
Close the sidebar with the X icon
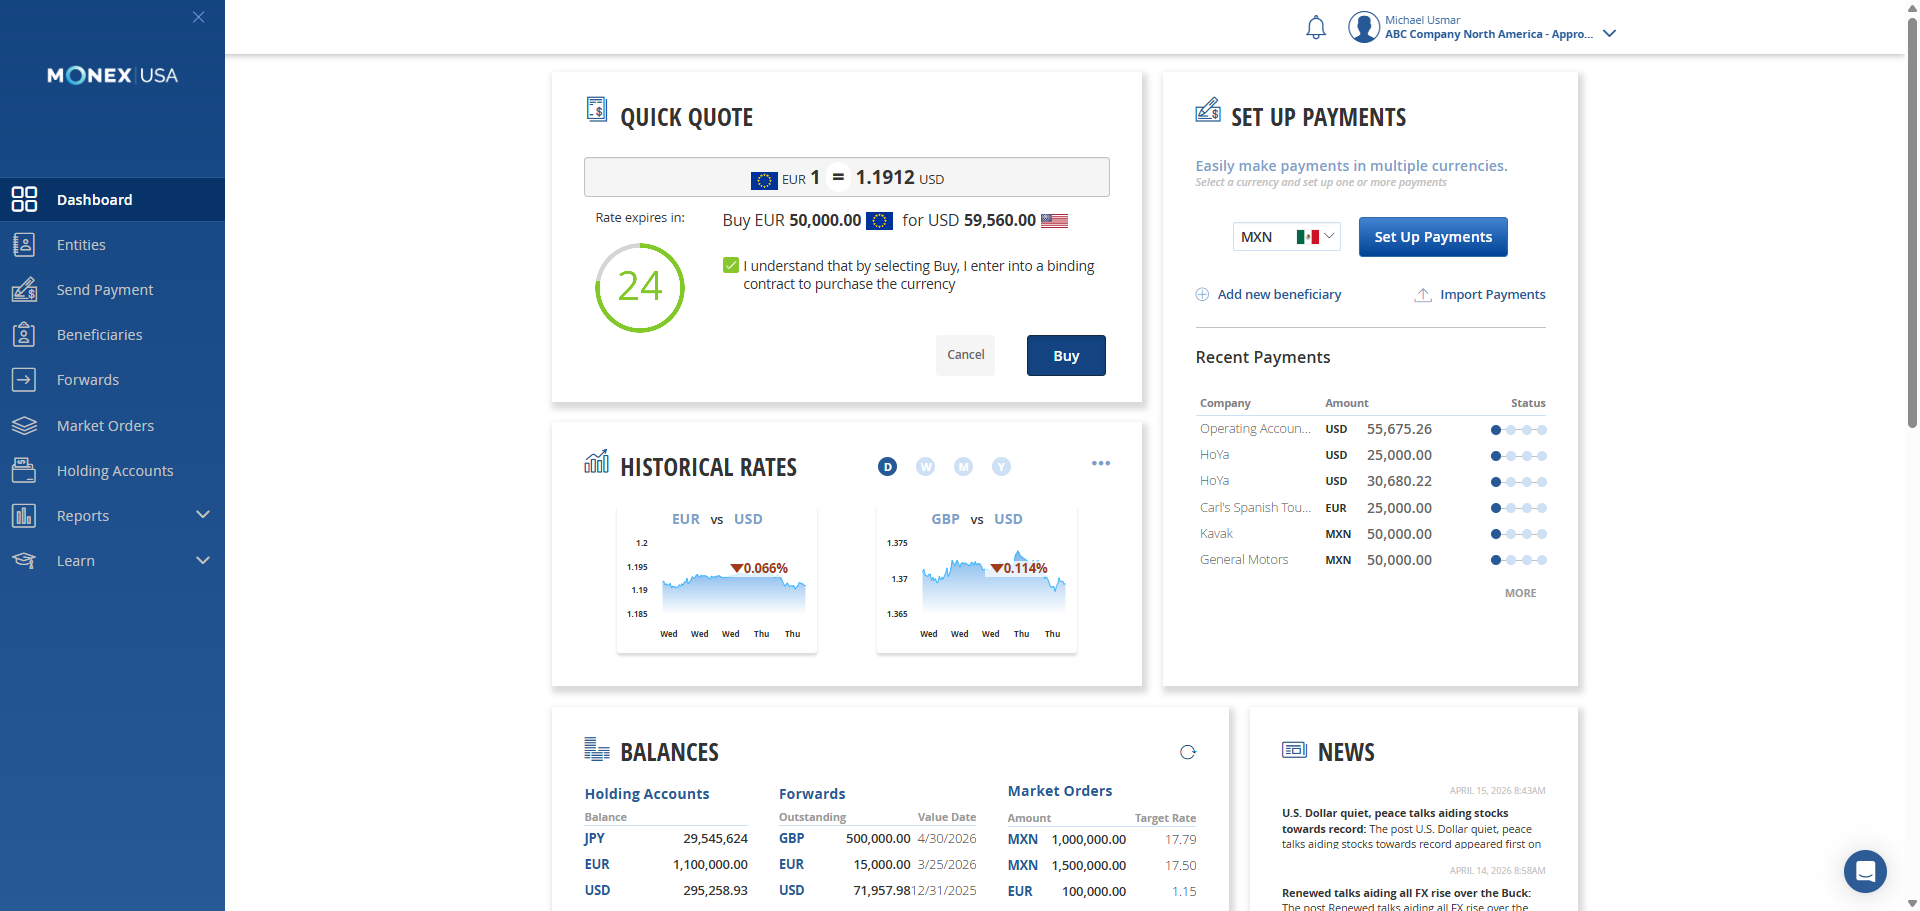[199, 17]
